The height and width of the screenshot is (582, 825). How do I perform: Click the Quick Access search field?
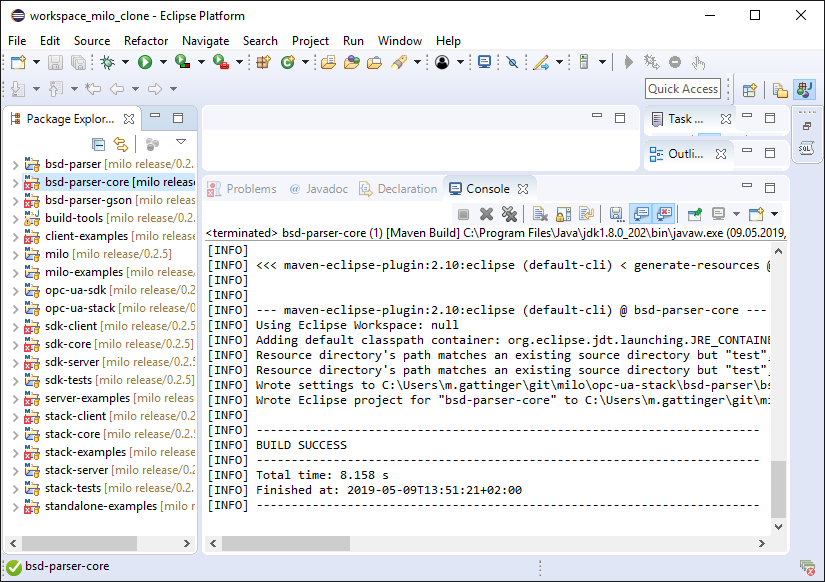click(683, 89)
